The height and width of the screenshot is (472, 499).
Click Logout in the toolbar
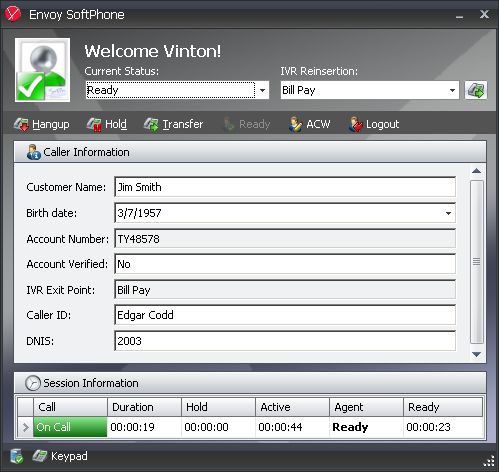click(374, 124)
